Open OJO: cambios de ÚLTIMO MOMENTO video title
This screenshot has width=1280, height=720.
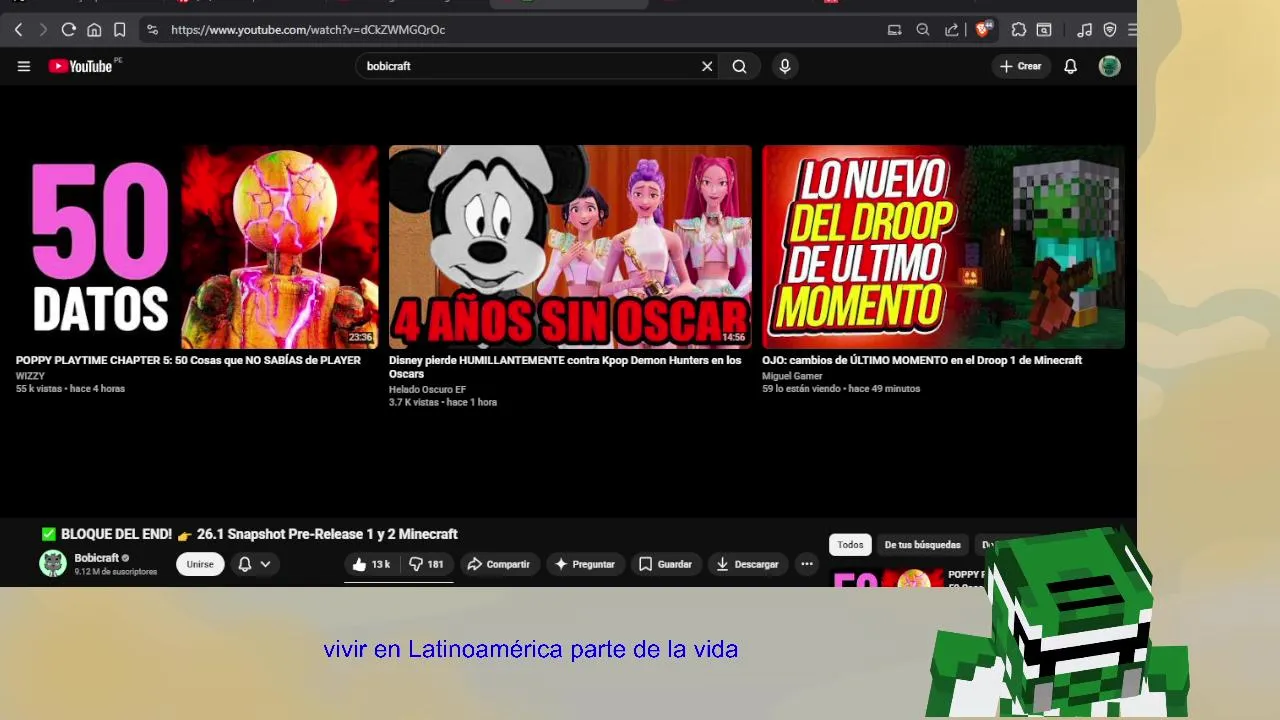922,360
